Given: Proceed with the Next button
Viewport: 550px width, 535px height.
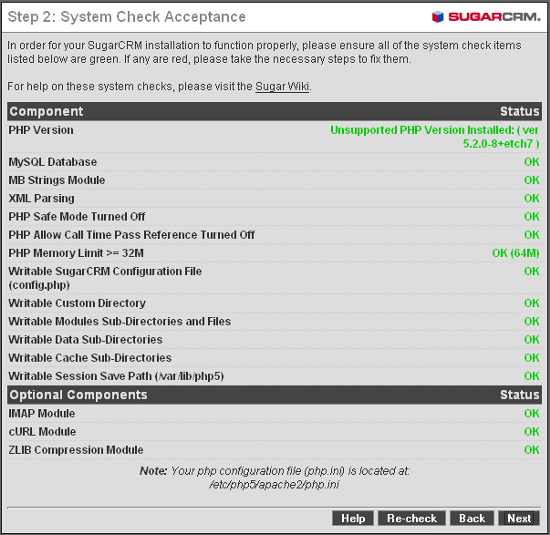Looking at the screenshot, I should (519, 518).
